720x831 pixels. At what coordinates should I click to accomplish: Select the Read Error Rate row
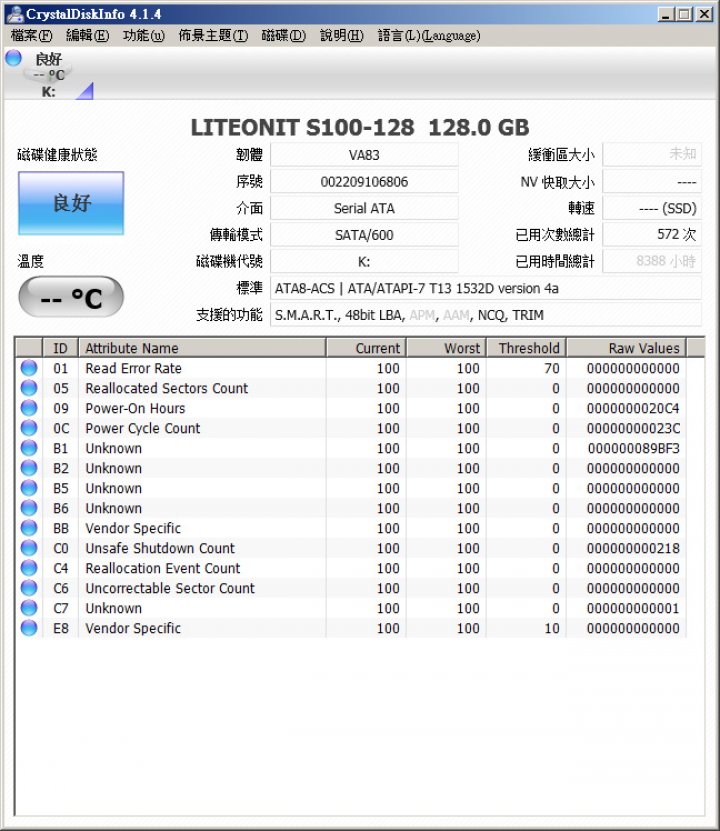pyautogui.click(x=351, y=368)
